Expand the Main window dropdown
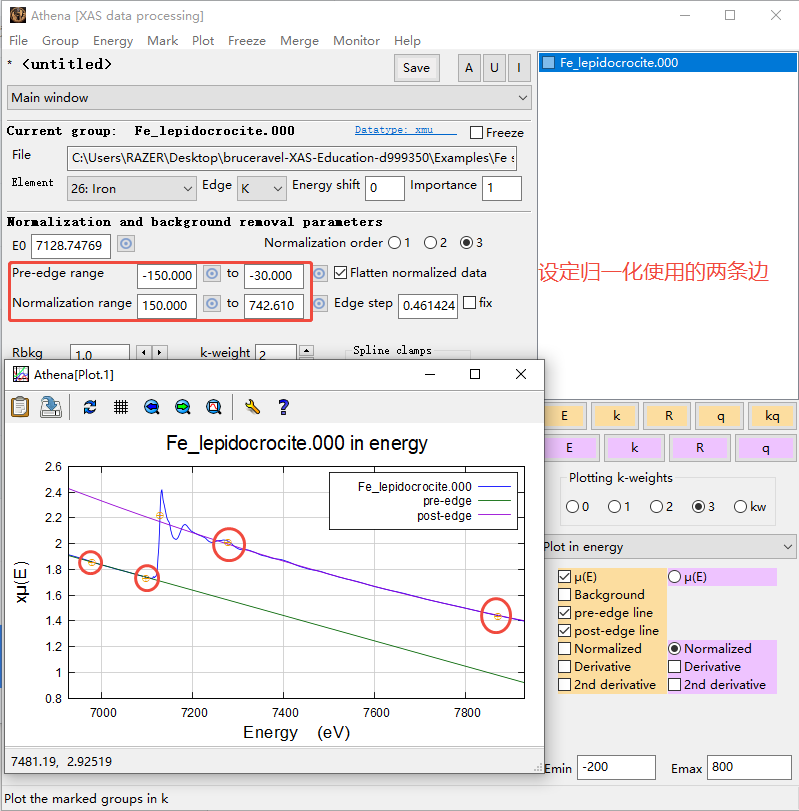Screen dimensions: 799x811 [268, 98]
